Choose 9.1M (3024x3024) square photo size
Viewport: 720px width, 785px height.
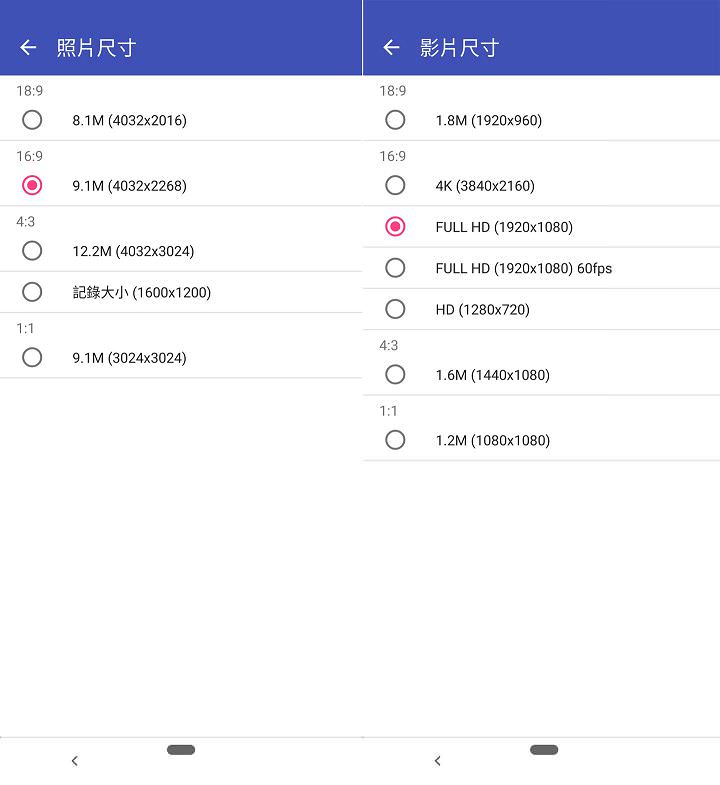click(32, 357)
